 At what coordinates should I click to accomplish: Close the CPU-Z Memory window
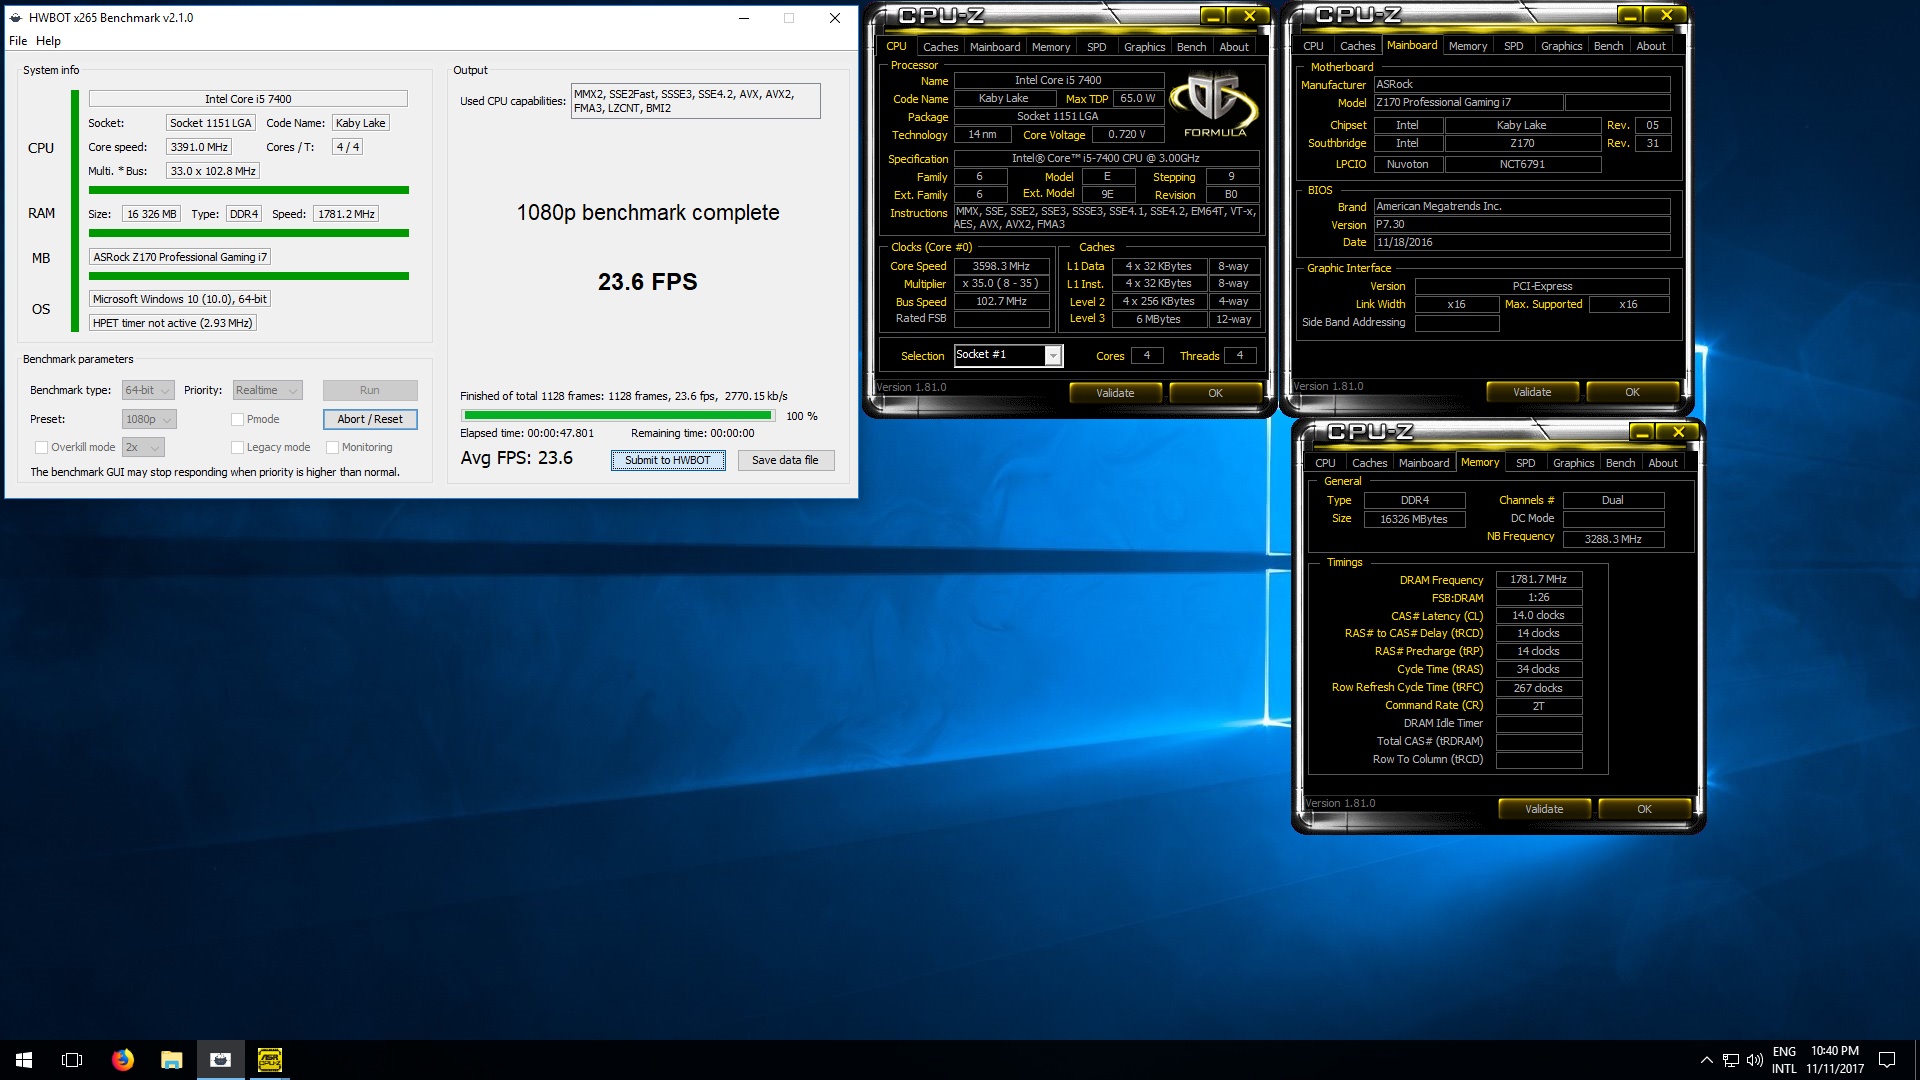(1678, 432)
